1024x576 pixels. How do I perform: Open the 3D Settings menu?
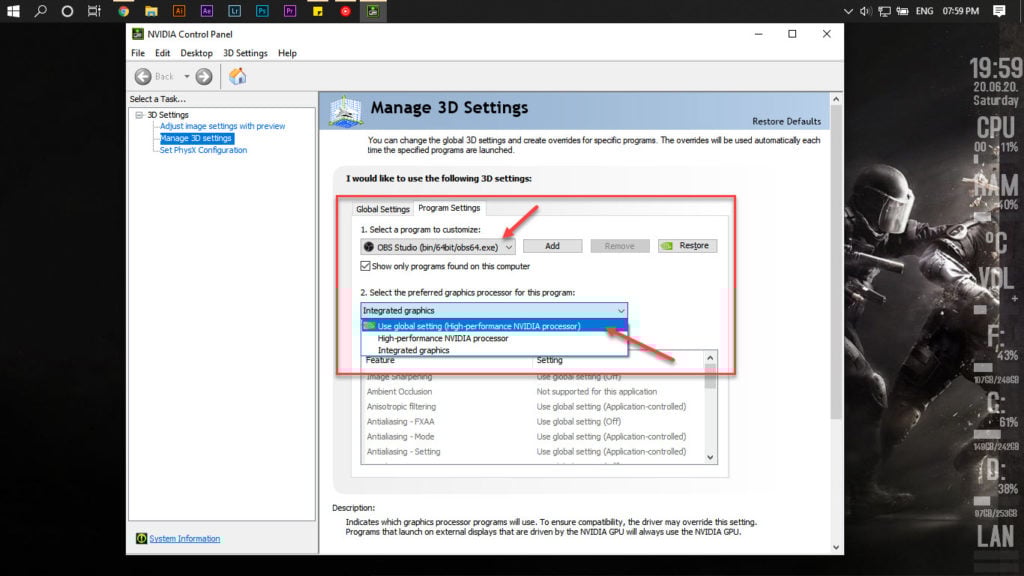245,53
